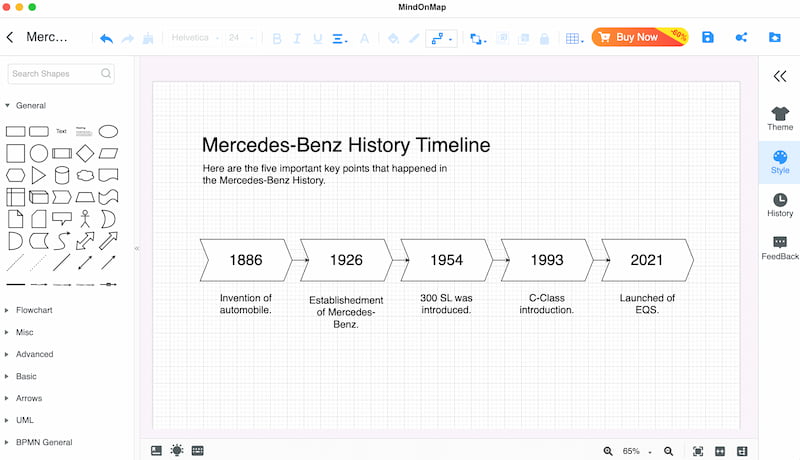
Task: Open the History clock panel
Action: pos(780,205)
